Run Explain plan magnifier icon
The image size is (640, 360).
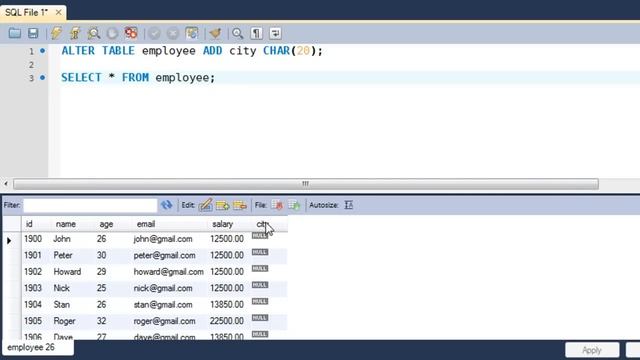click(94, 33)
